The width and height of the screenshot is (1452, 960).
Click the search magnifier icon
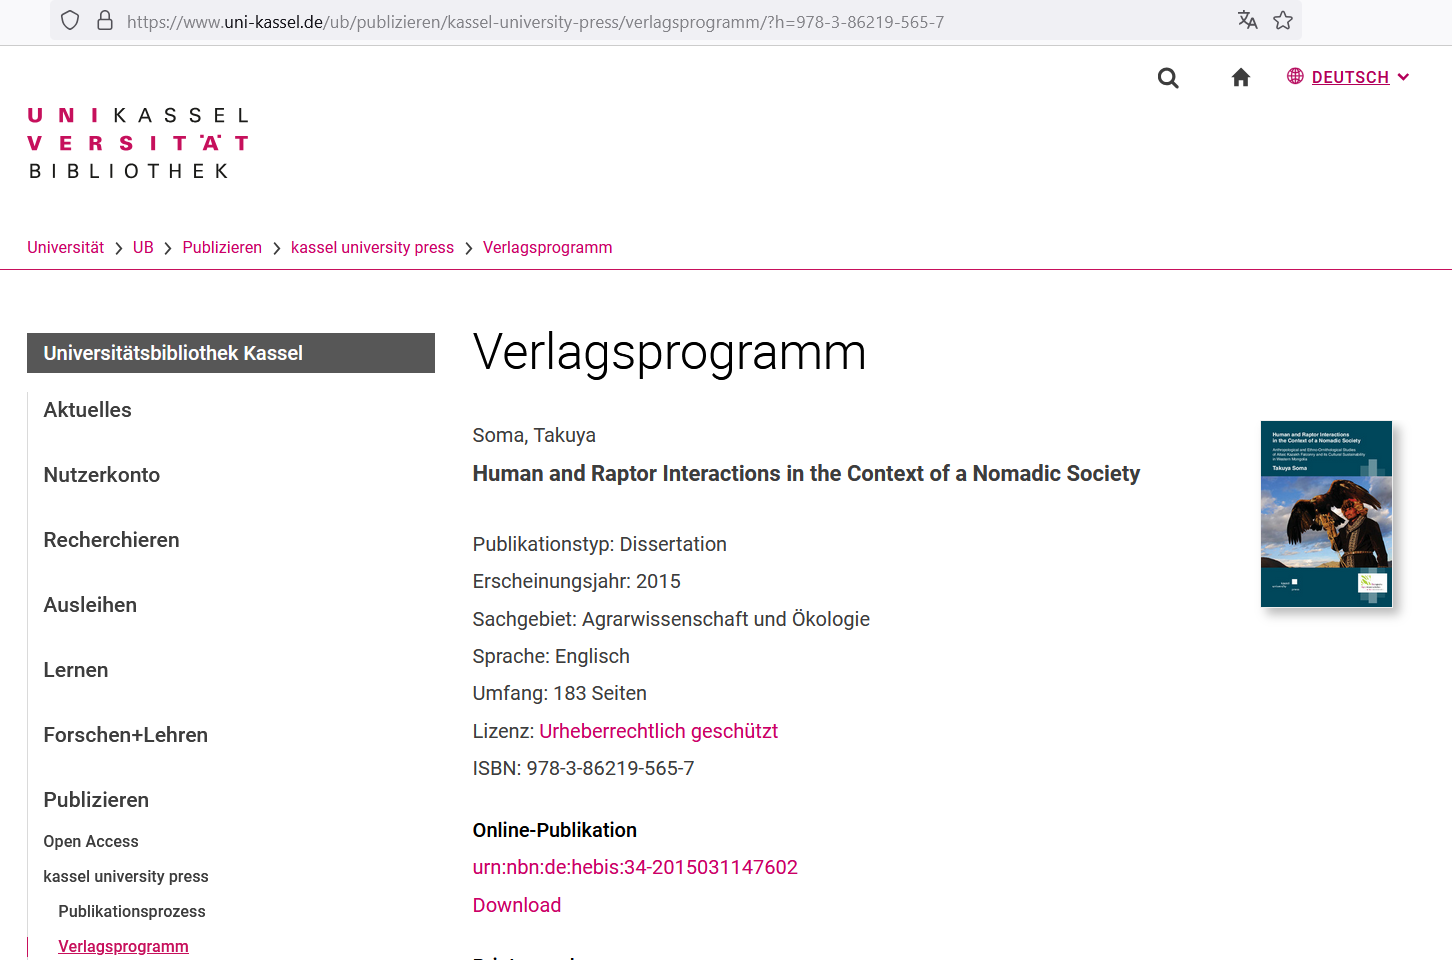[x=1167, y=78]
